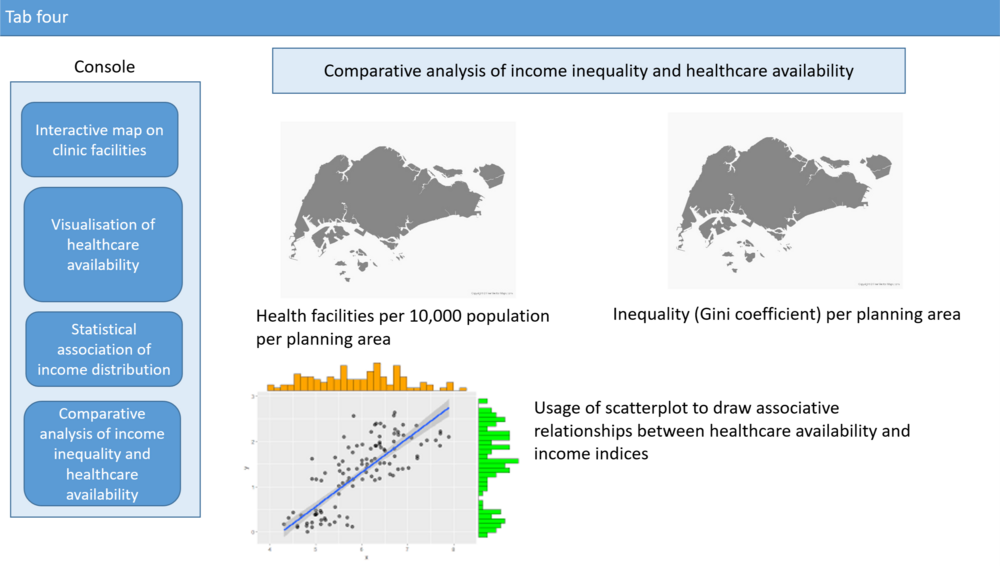
Task: Click the Health facilities per 10,000 population caption
Action: [403, 327]
